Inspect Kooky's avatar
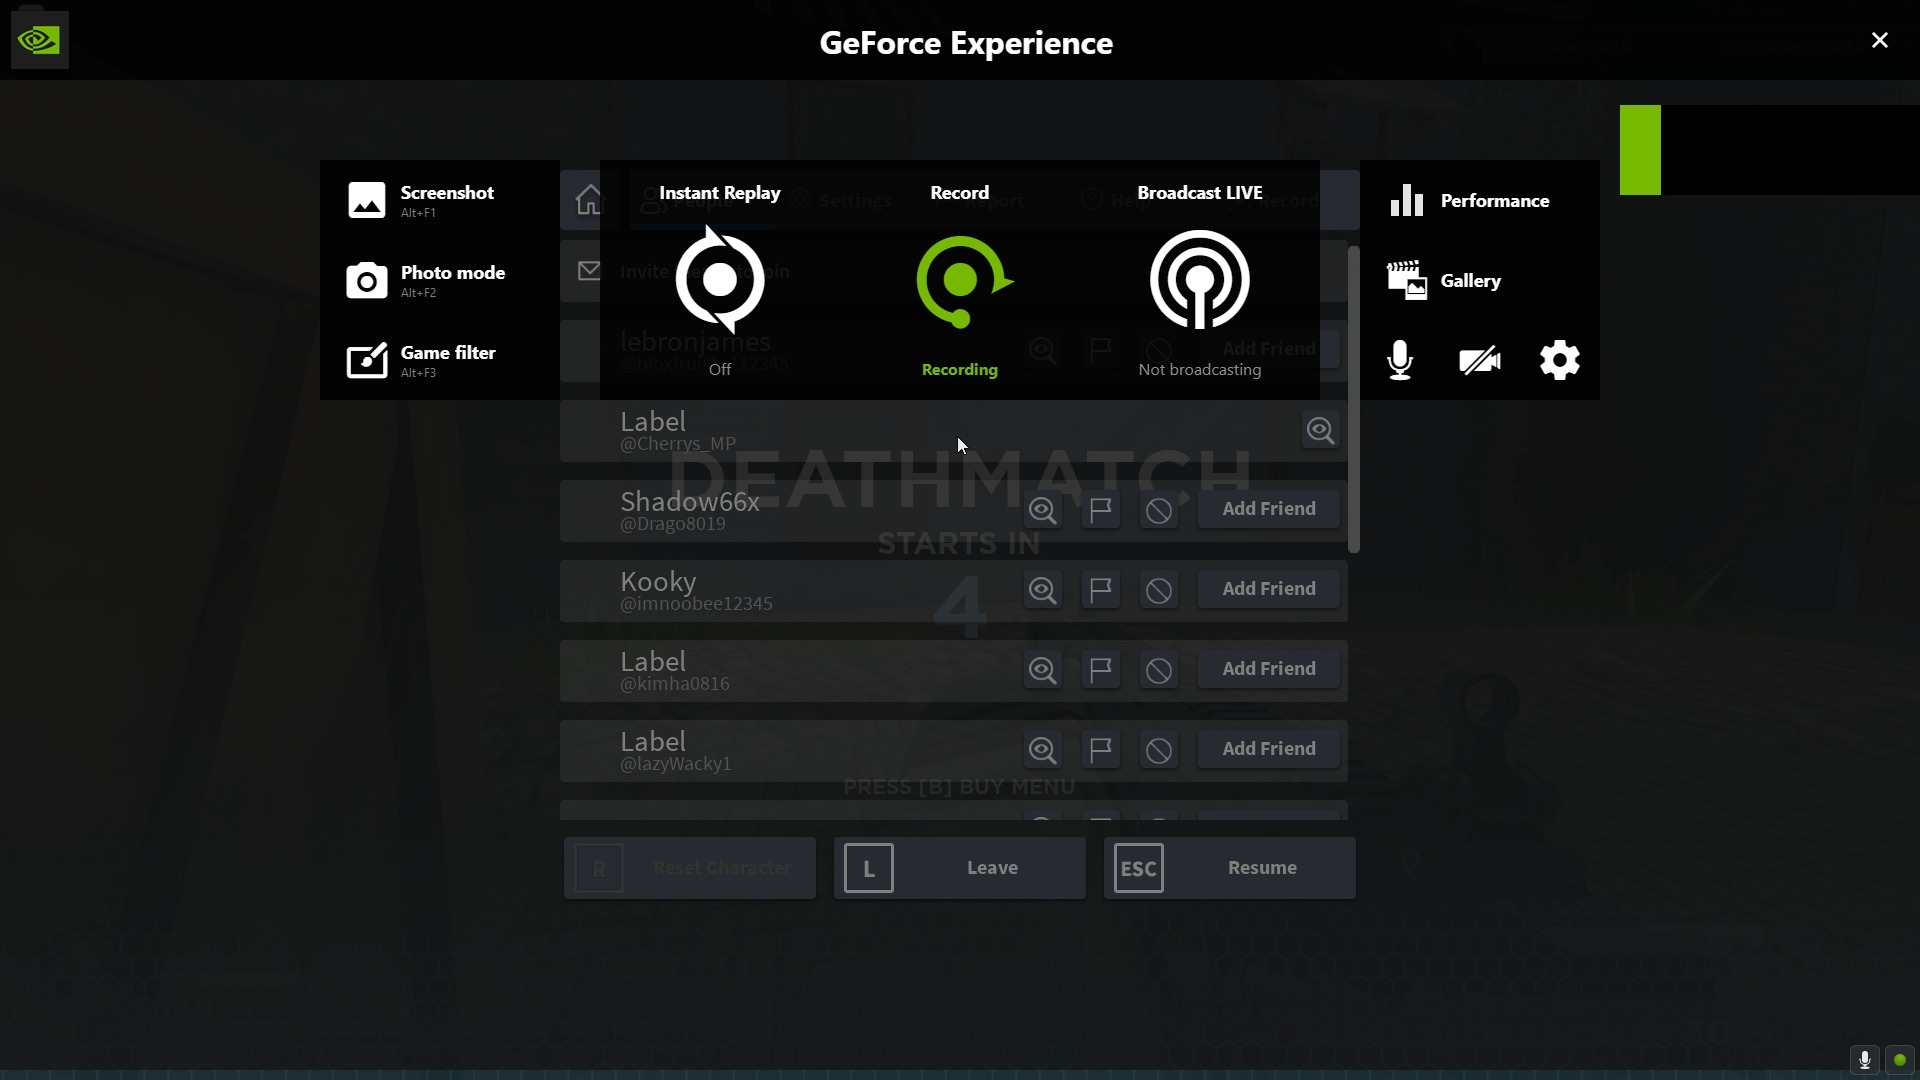Screen dimensions: 1920x1080 1042,590
